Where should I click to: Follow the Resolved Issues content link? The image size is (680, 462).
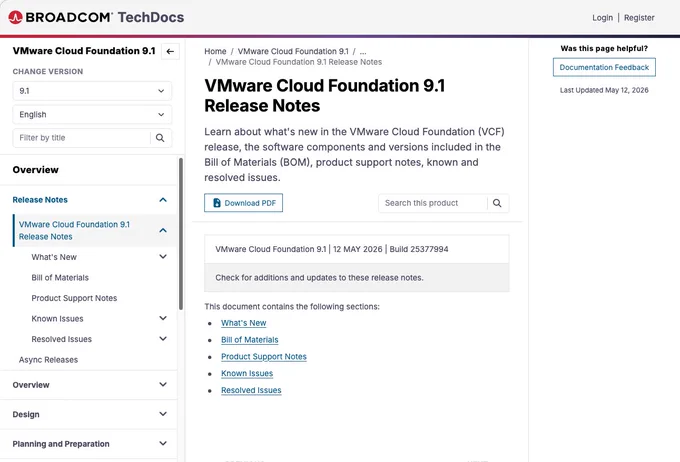pyautogui.click(x=251, y=390)
